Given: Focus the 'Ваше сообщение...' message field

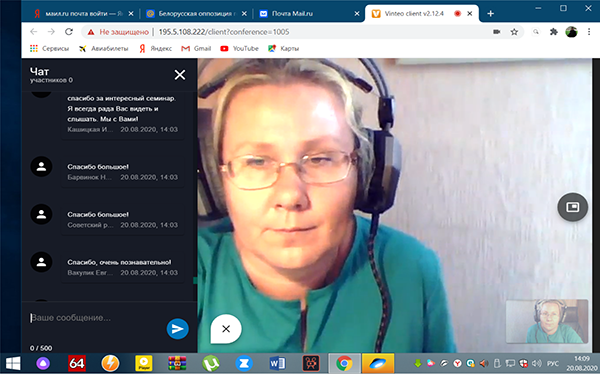Looking at the screenshot, I should tap(96, 318).
